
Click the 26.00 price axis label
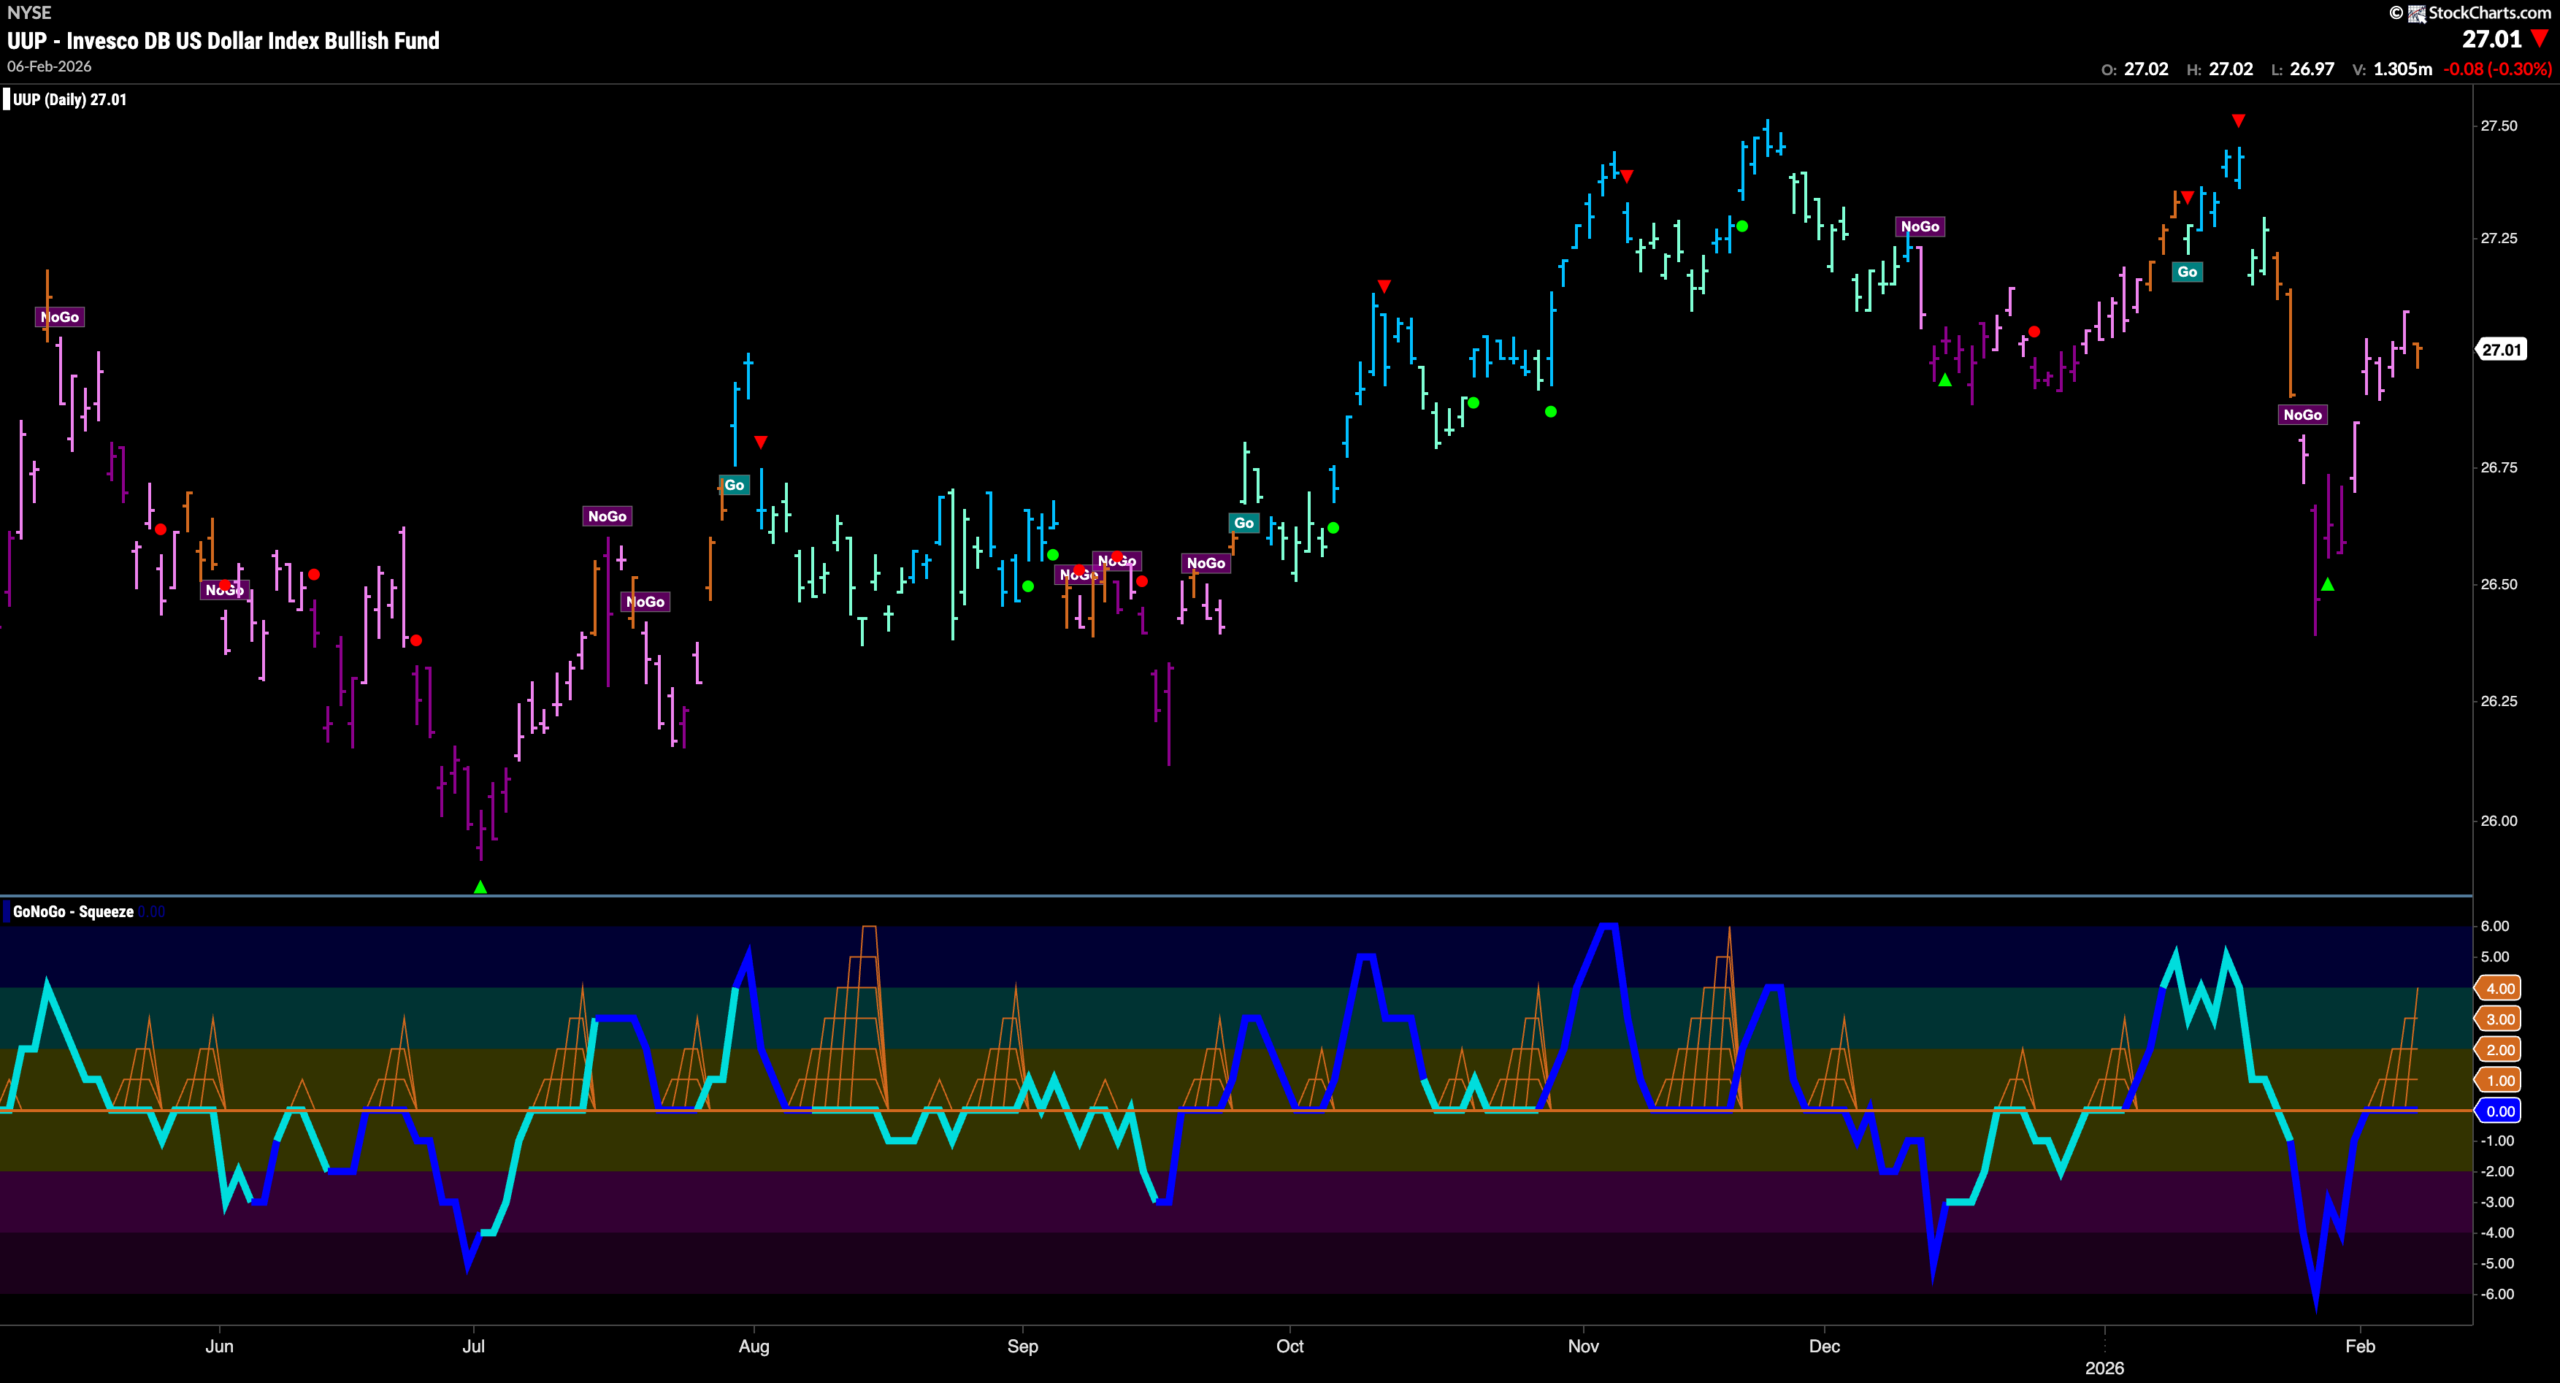(x=2498, y=821)
